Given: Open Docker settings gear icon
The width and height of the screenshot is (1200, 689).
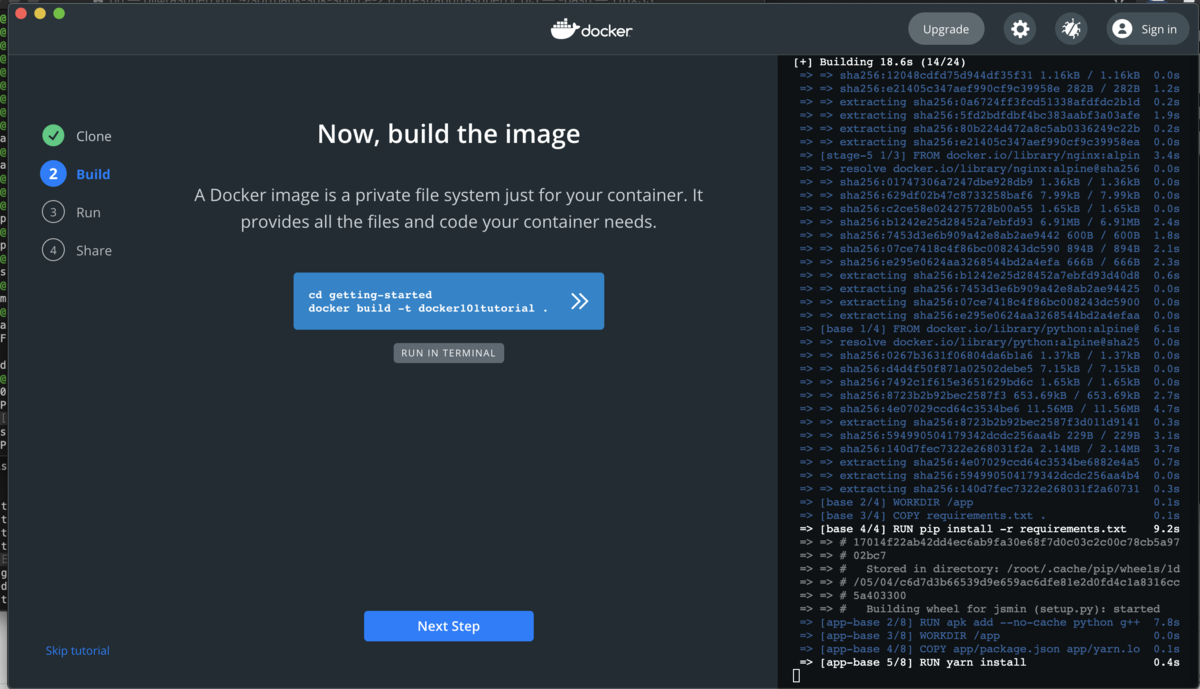Looking at the screenshot, I should click(1020, 29).
